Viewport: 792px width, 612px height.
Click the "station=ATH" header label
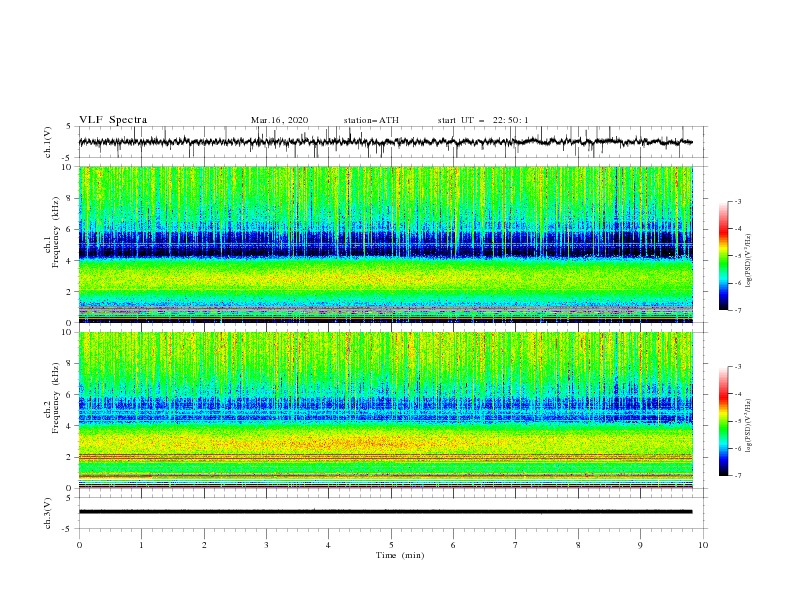371,120
